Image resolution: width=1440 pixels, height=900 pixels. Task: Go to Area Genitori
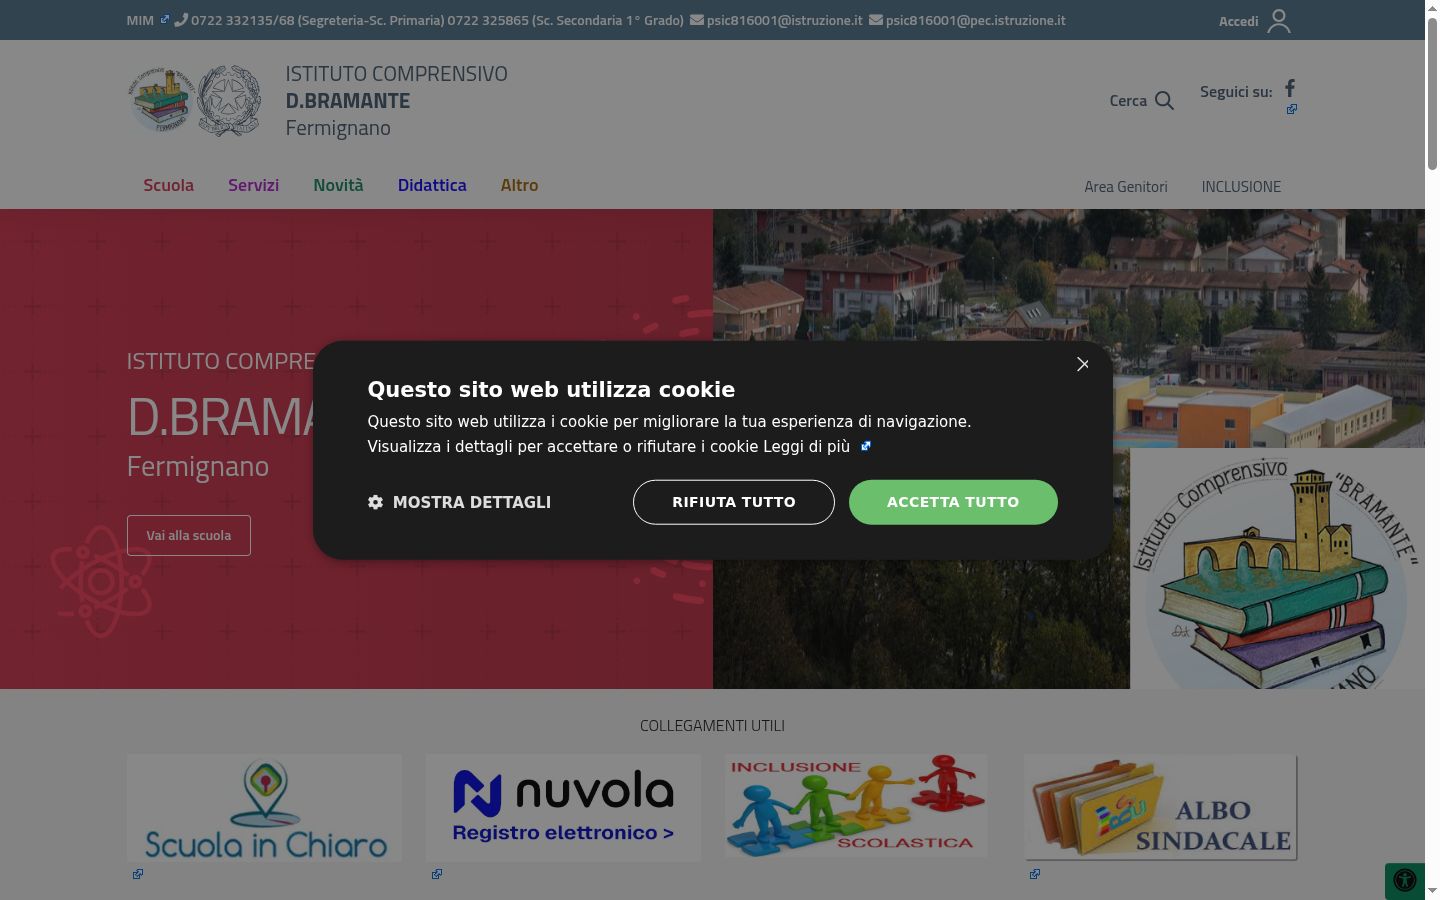(1126, 187)
